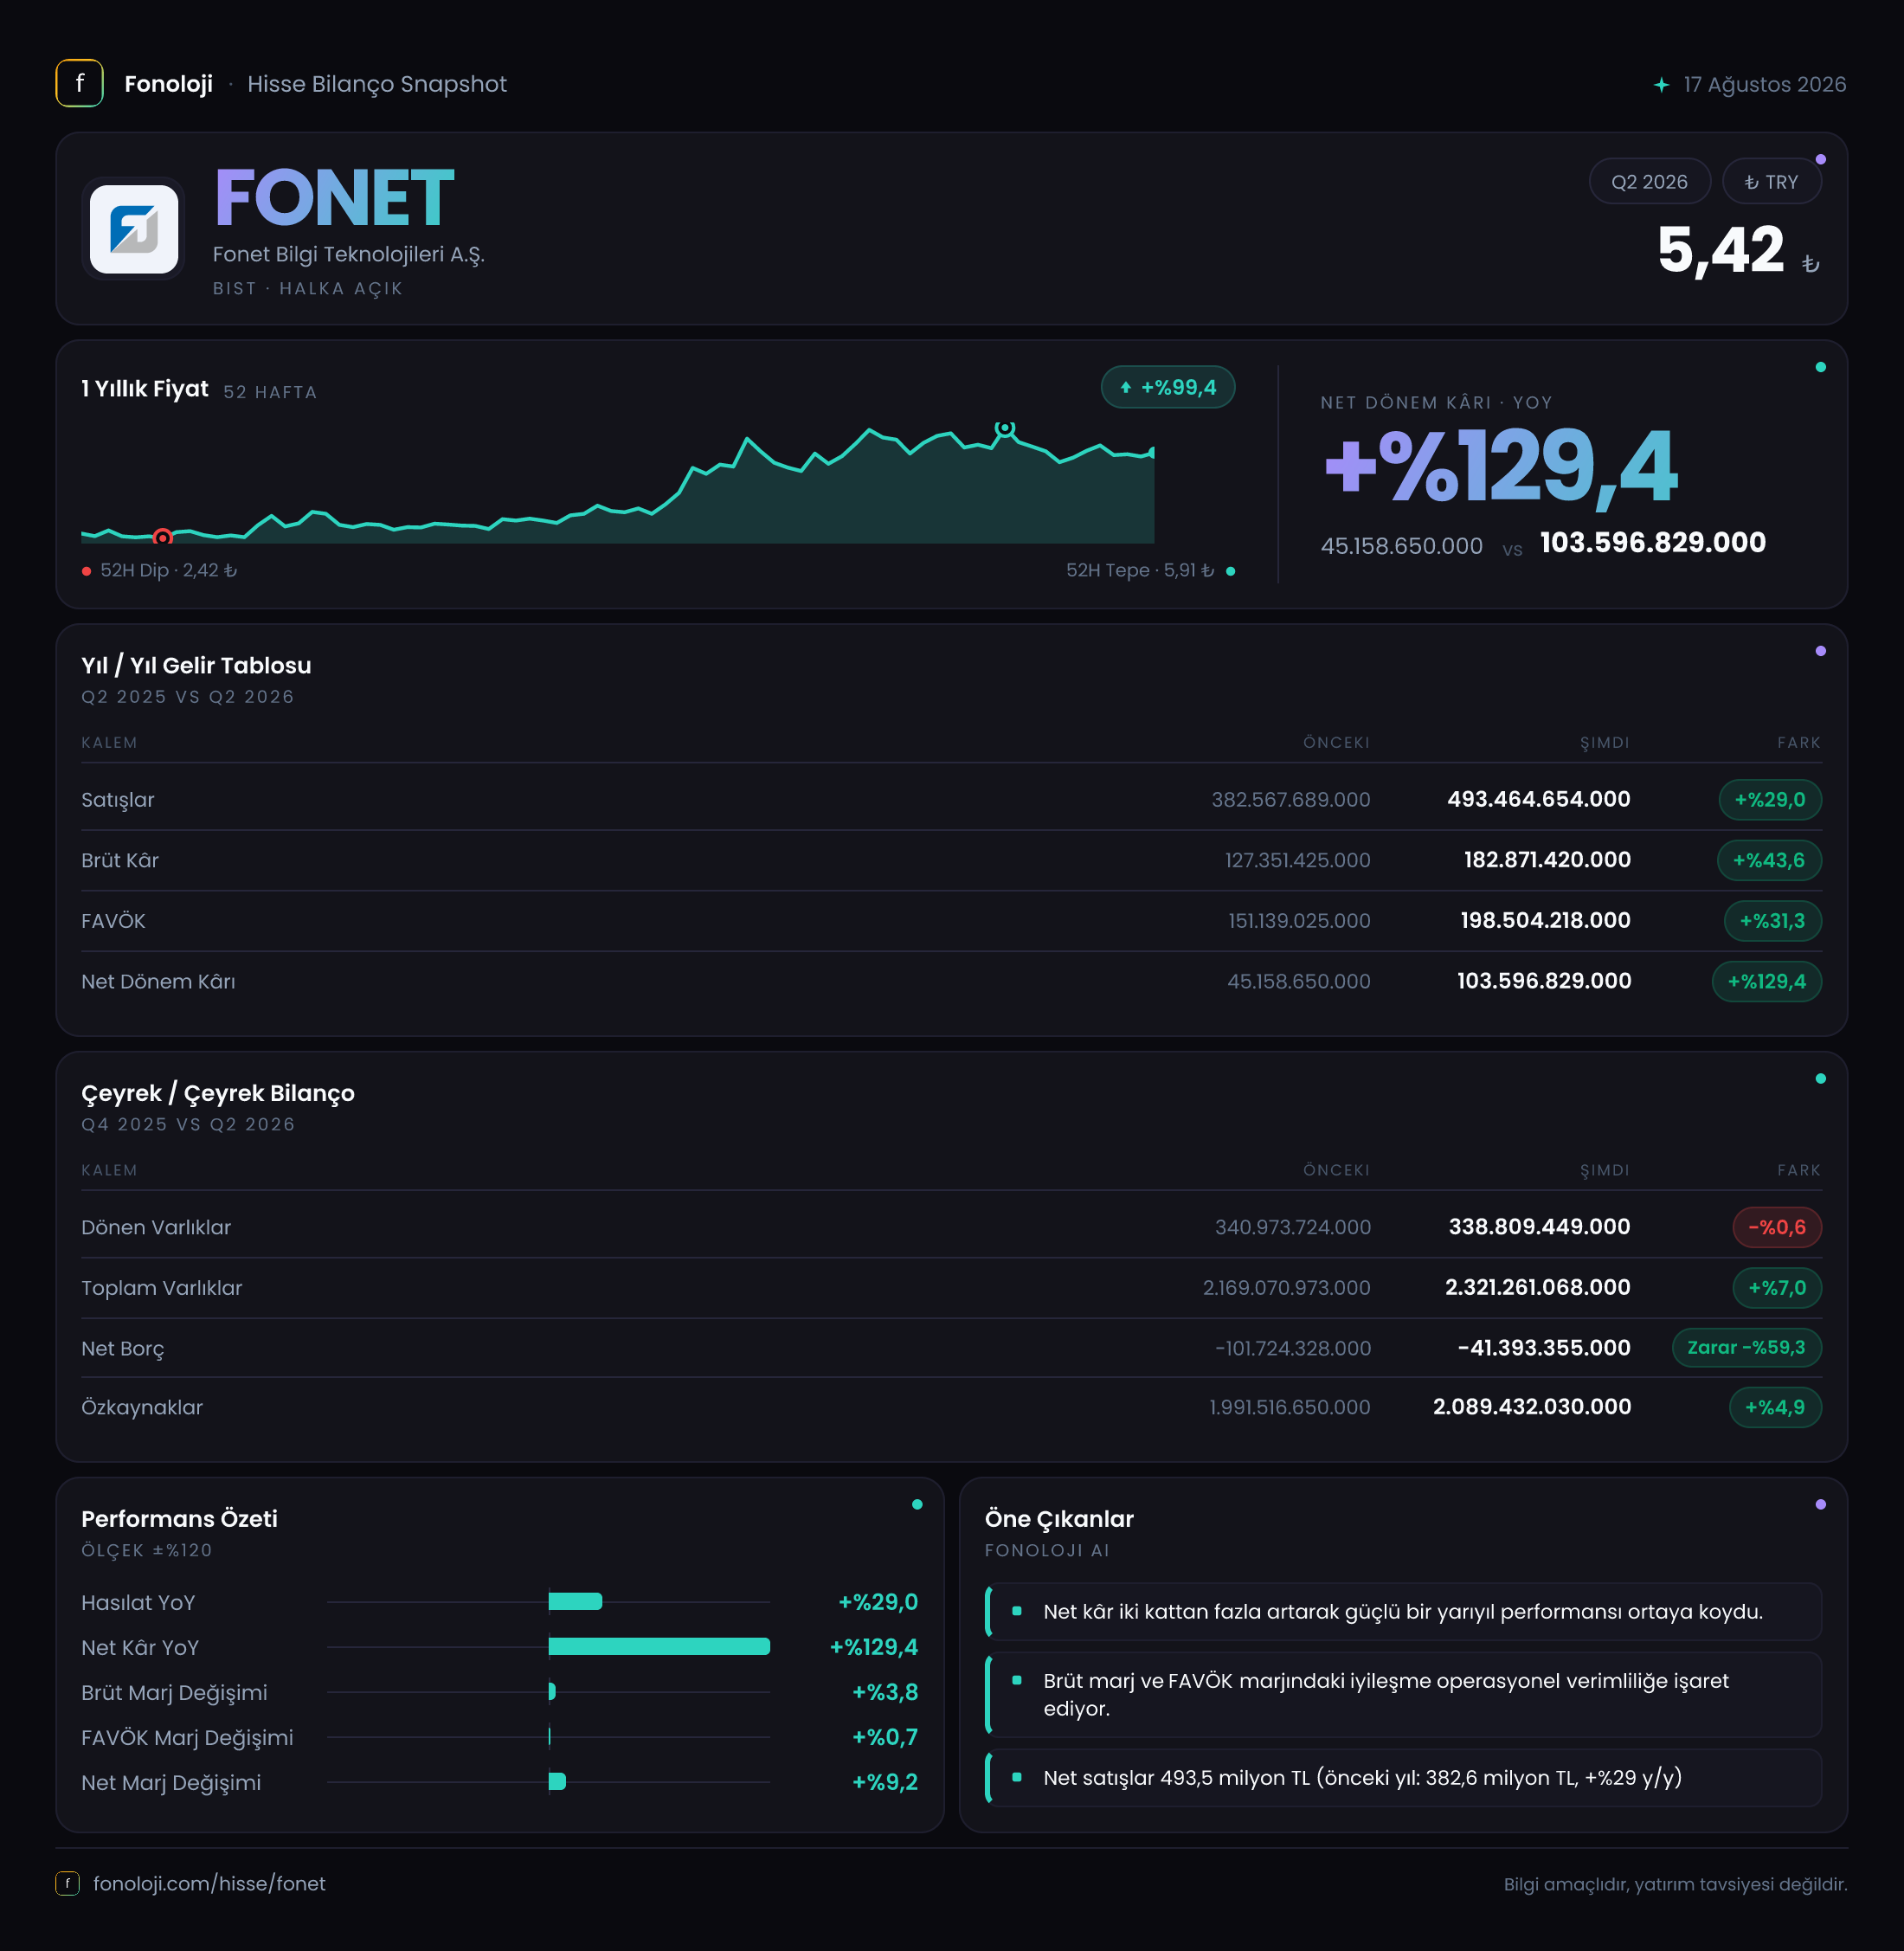Viewport: 1904px width, 1951px height.
Task: Click the +%99,4 yearly change badge
Action: [x=1167, y=387]
